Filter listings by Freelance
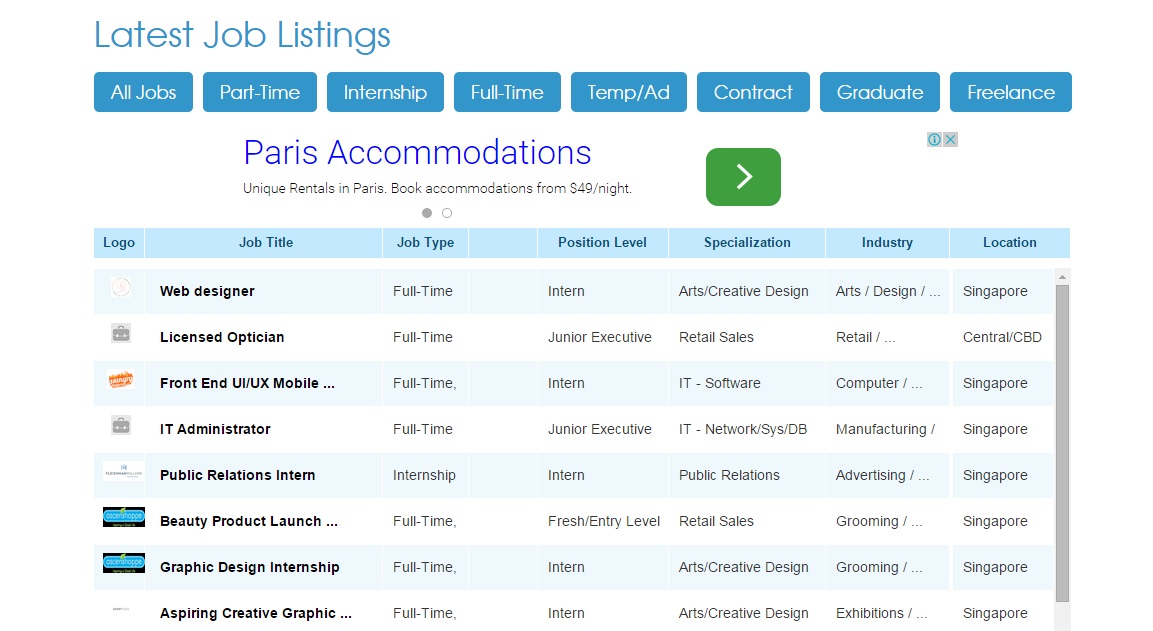The image size is (1153, 631). pos(1010,92)
